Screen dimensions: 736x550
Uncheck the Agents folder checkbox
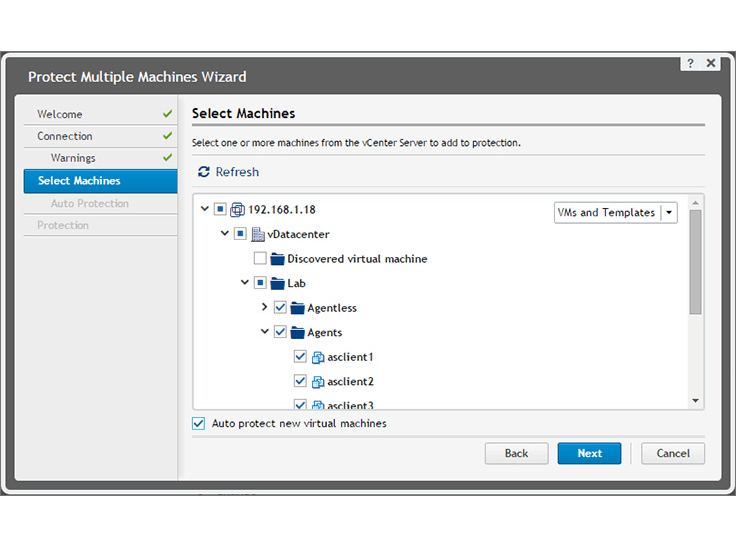(280, 332)
